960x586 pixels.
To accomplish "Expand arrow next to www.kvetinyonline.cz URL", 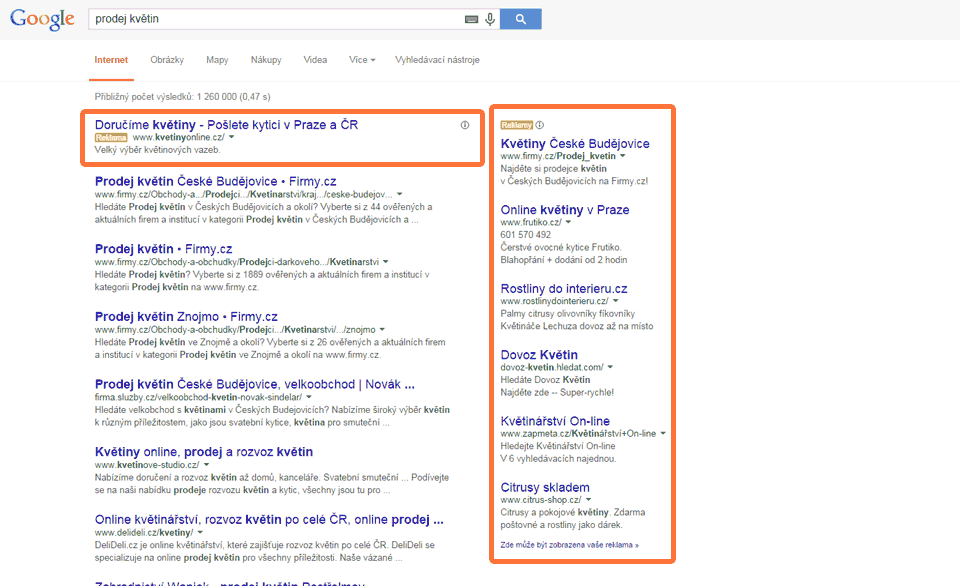I will click(231, 137).
